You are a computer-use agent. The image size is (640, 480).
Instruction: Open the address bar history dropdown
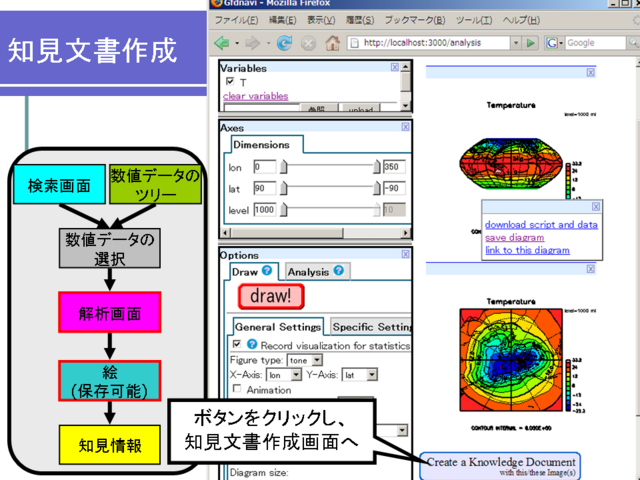click(x=516, y=43)
